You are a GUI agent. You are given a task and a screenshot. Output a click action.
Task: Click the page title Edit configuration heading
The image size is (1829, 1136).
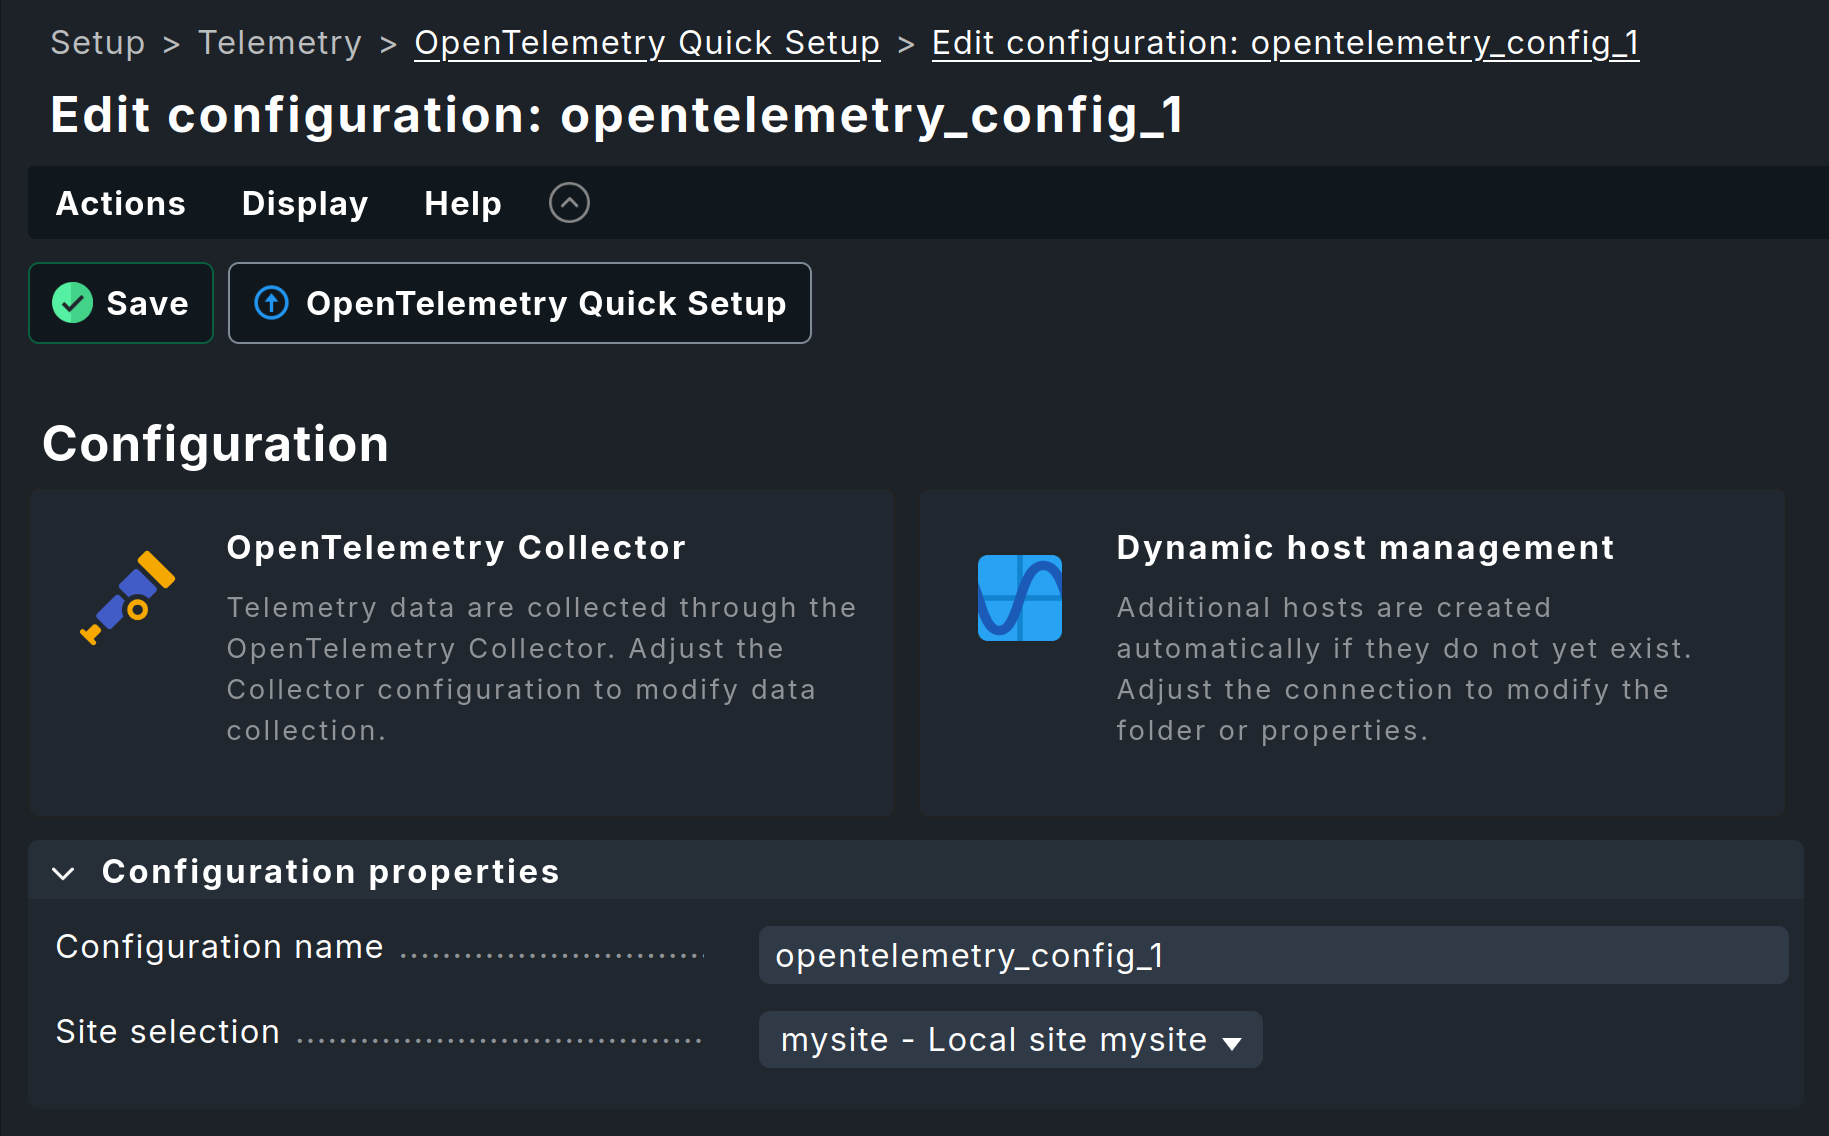(617, 115)
